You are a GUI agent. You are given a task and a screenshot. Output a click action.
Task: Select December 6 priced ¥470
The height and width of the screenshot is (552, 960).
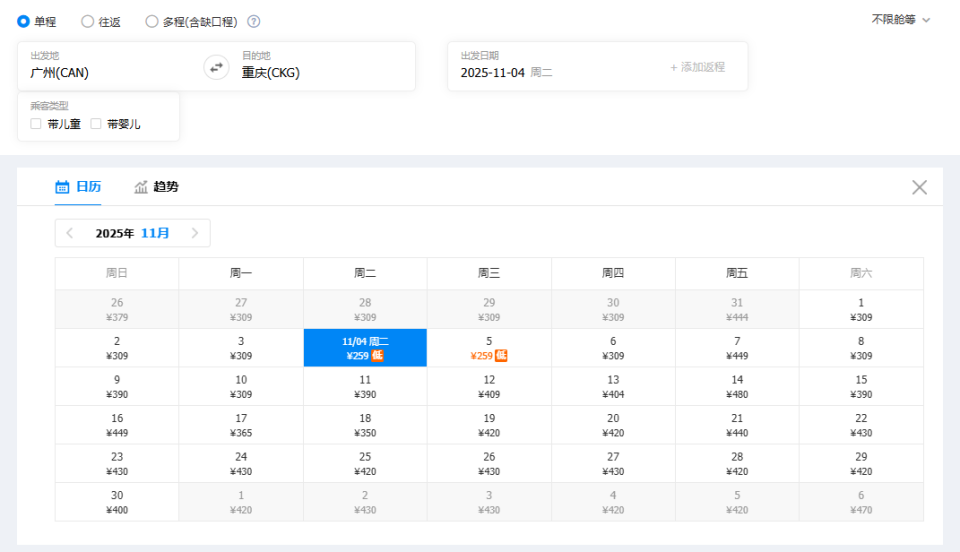pyautogui.click(x=861, y=502)
